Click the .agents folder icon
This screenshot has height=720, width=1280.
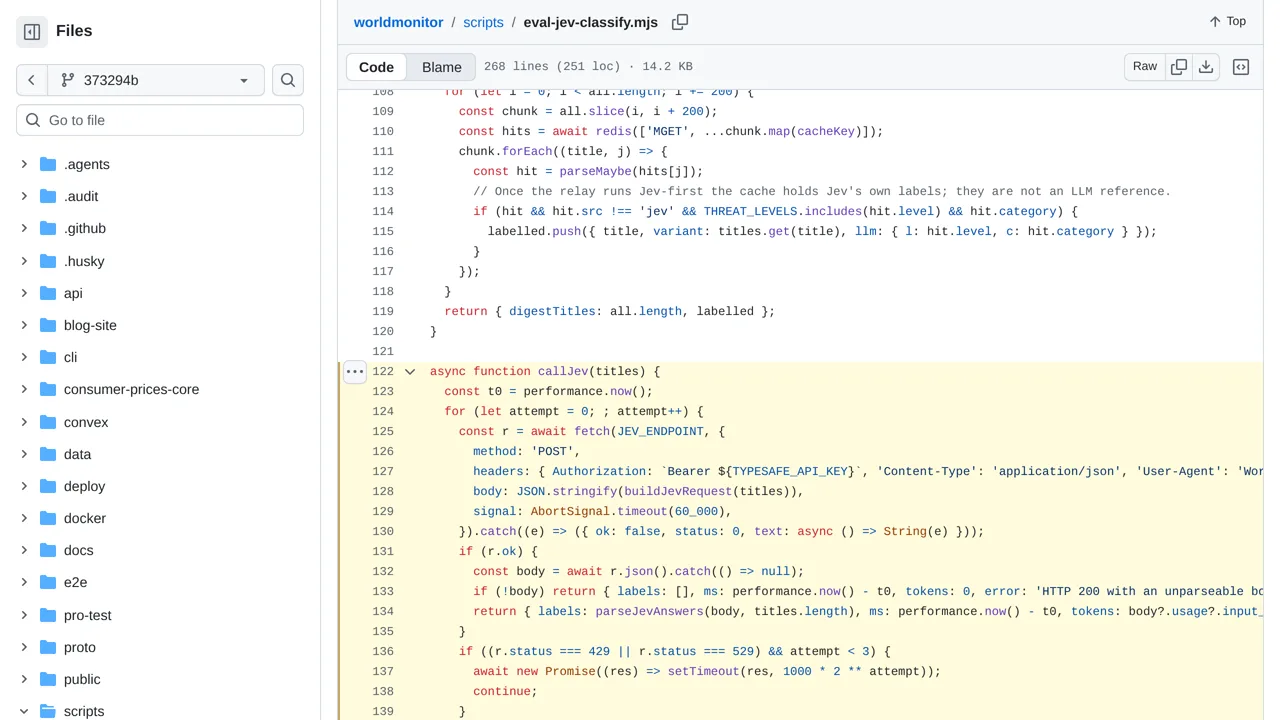coord(48,164)
